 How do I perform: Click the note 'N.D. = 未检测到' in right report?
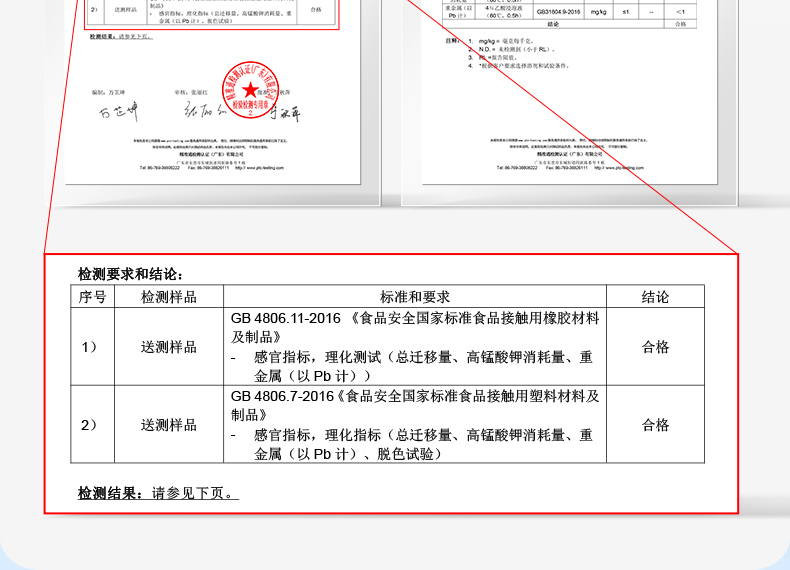point(516,49)
